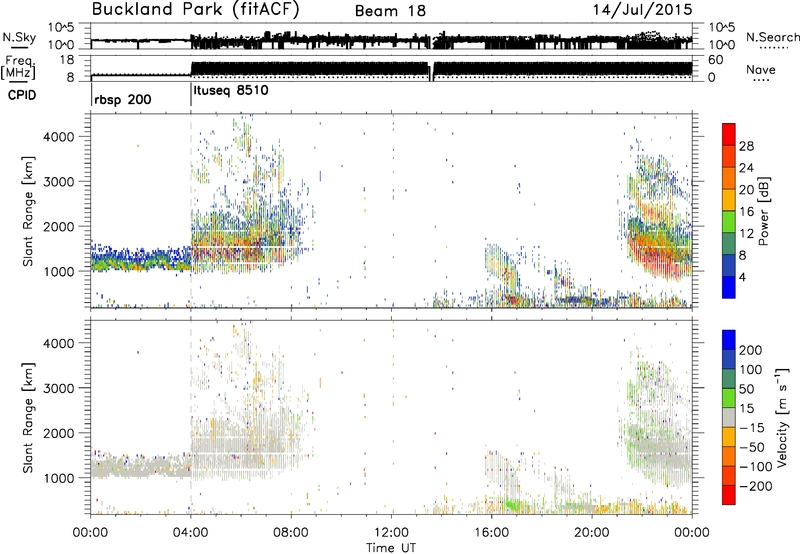Click the Power [dB] color bar title

click(x=764, y=211)
